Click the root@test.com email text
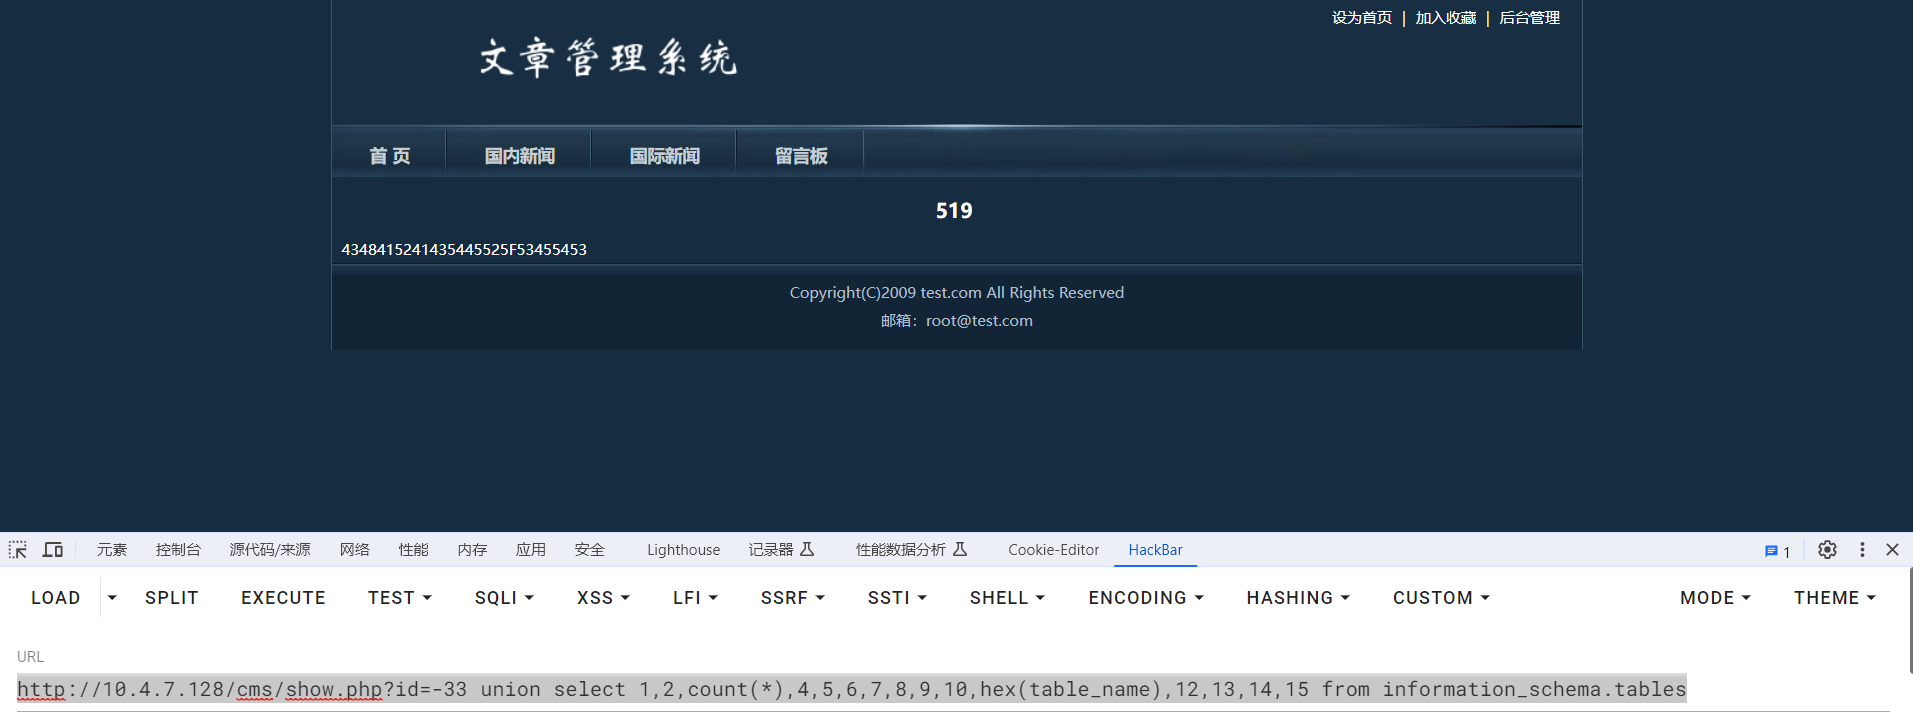The image size is (1913, 724). tap(979, 321)
